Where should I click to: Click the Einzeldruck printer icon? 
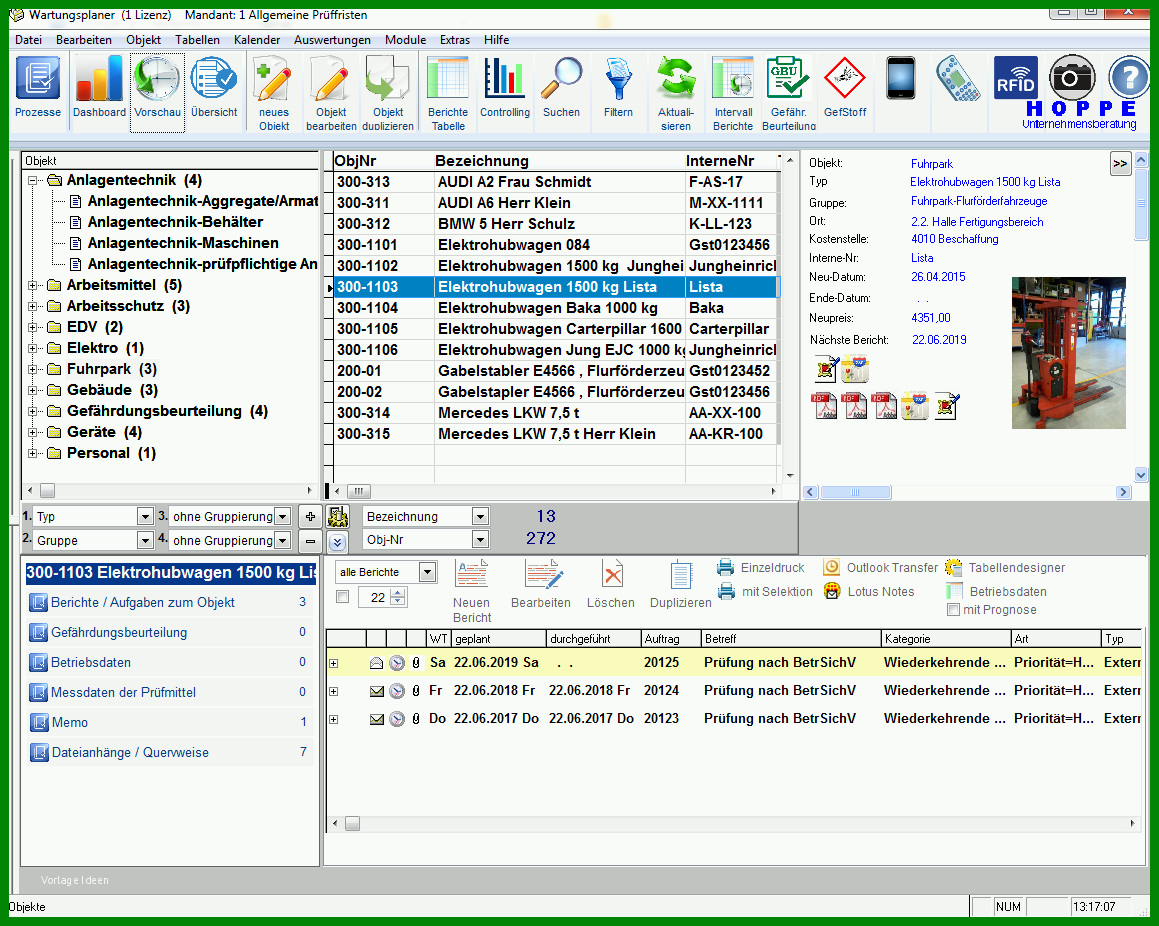[x=726, y=568]
